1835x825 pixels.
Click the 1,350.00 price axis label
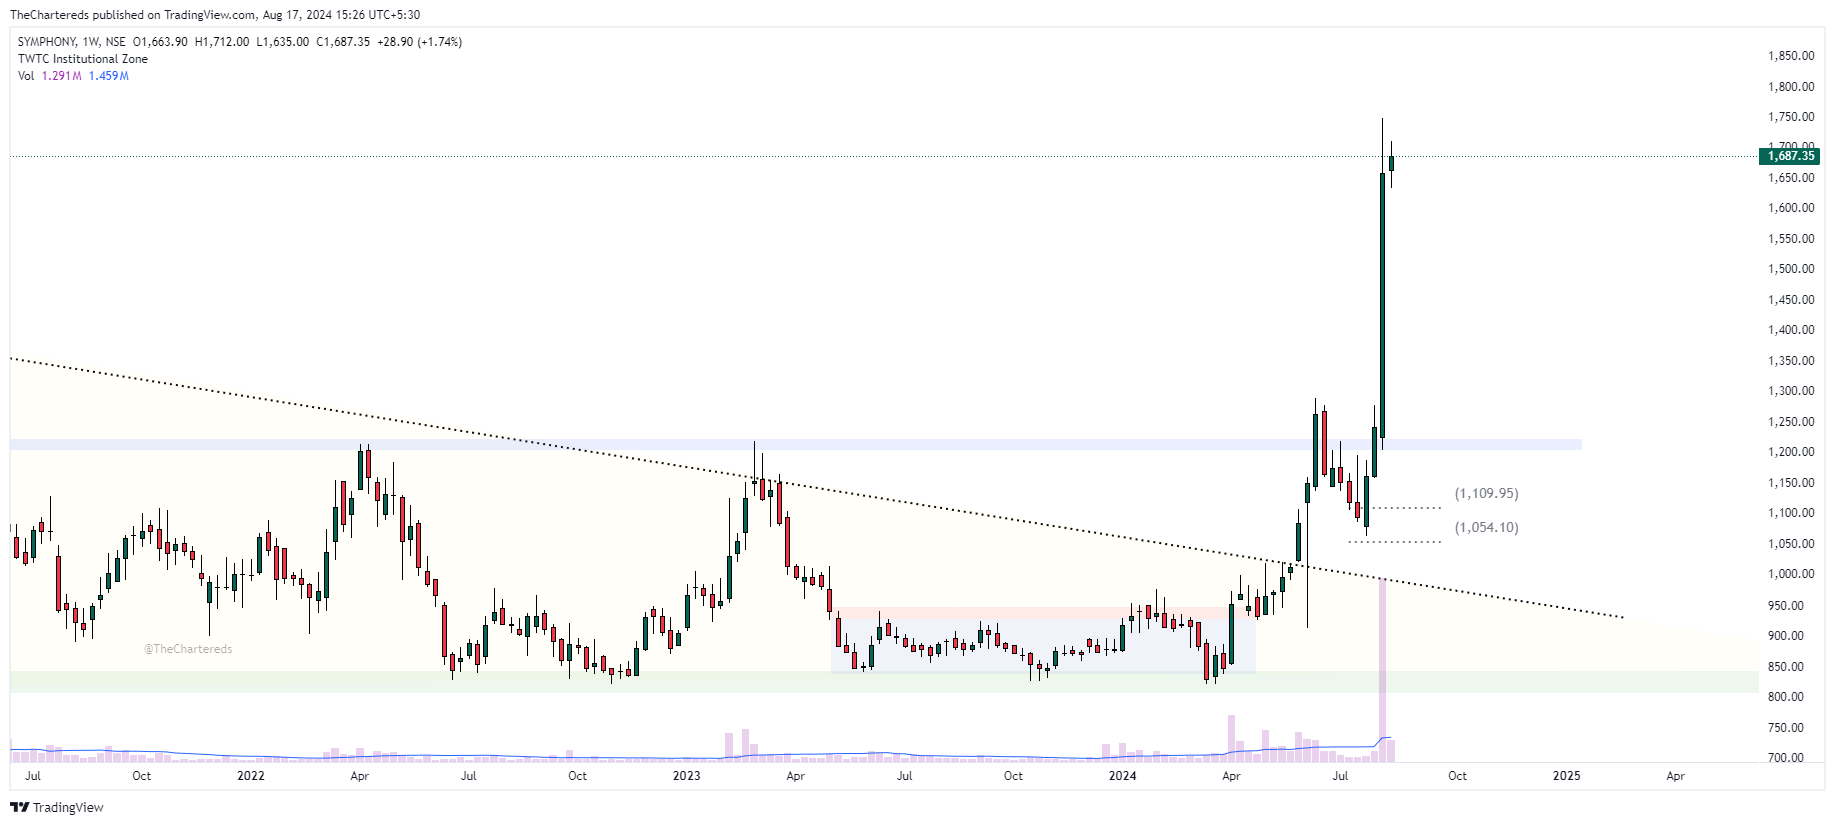(x=1791, y=361)
